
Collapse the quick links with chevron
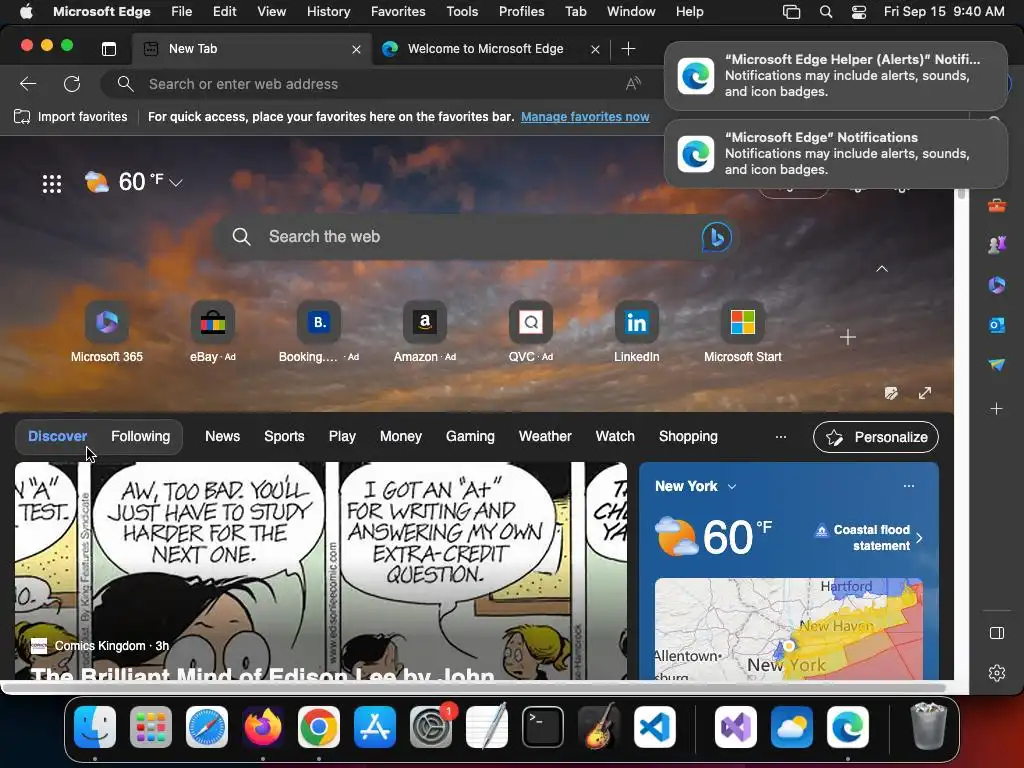tap(882, 268)
